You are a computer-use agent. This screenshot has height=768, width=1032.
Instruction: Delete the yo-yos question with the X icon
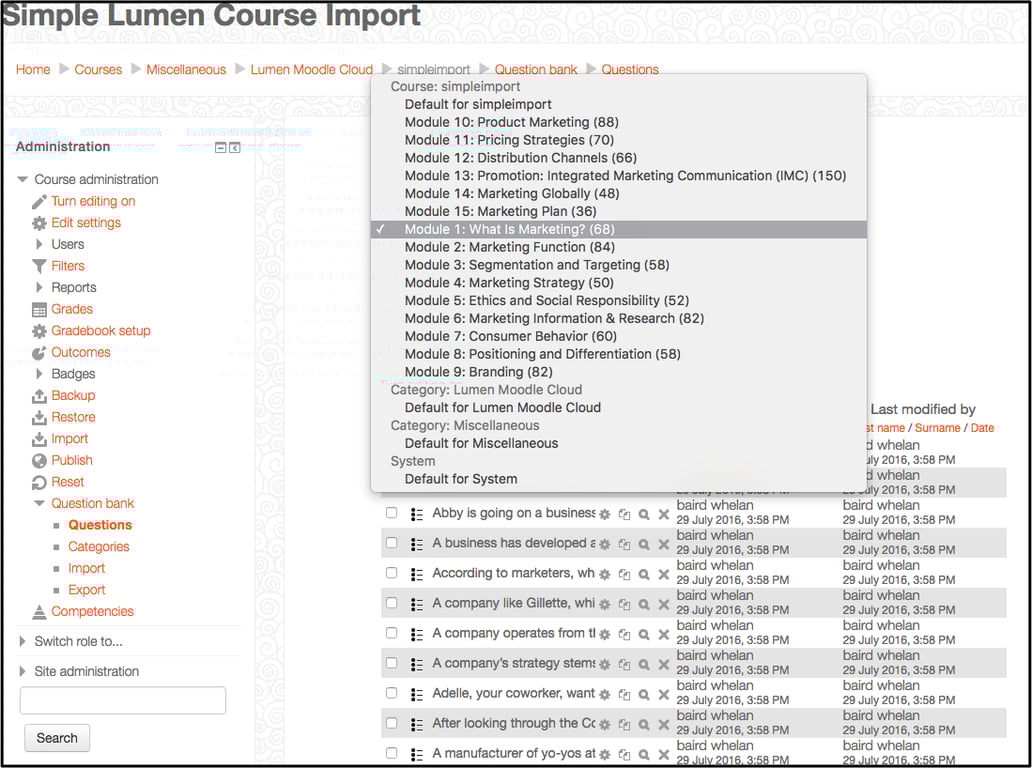[x=663, y=753]
